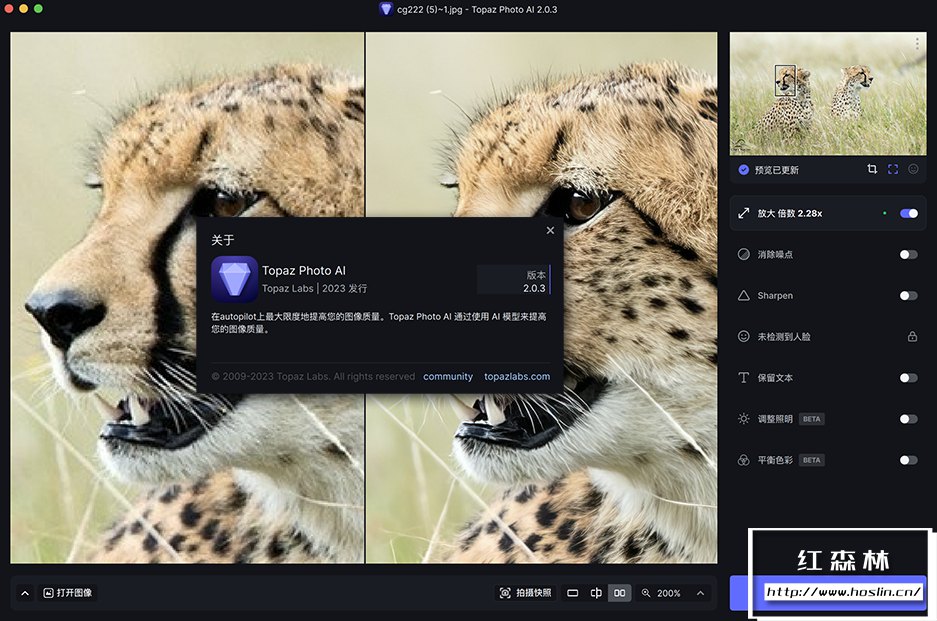The height and width of the screenshot is (621, 937).
Task: Click the 预览已更新 status label
Action: 776,170
